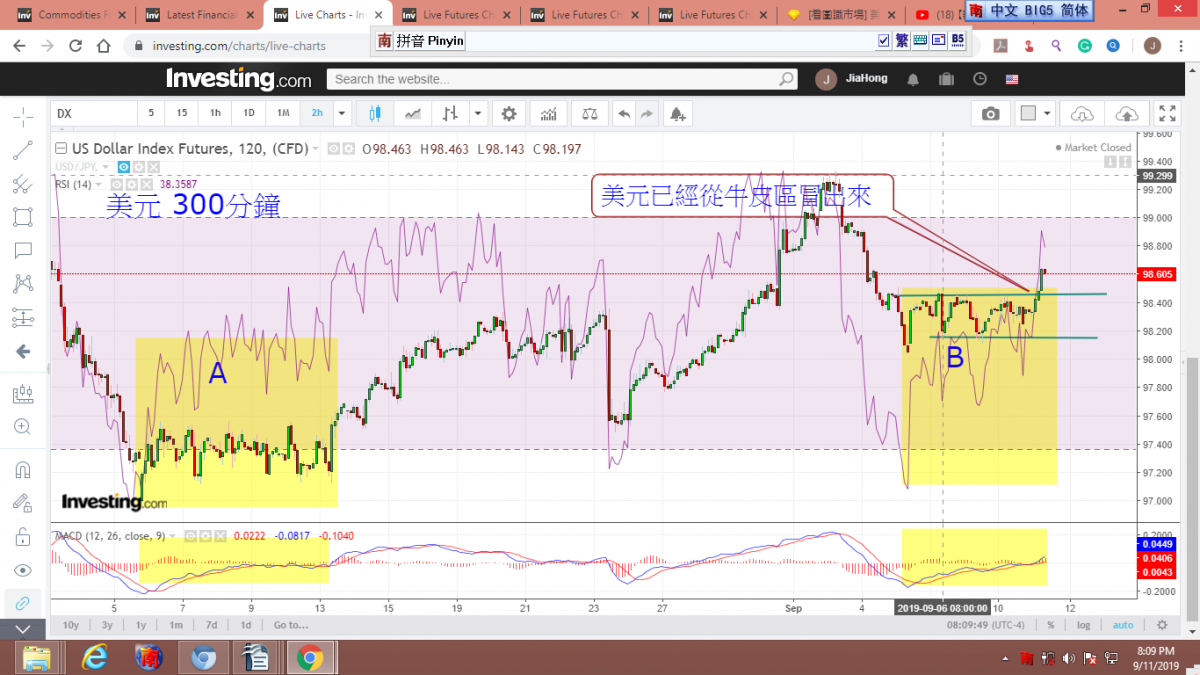The width and height of the screenshot is (1200, 675).
Task: Expand the time interval dropdown arrow beside 2h
Action: tap(342, 113)
